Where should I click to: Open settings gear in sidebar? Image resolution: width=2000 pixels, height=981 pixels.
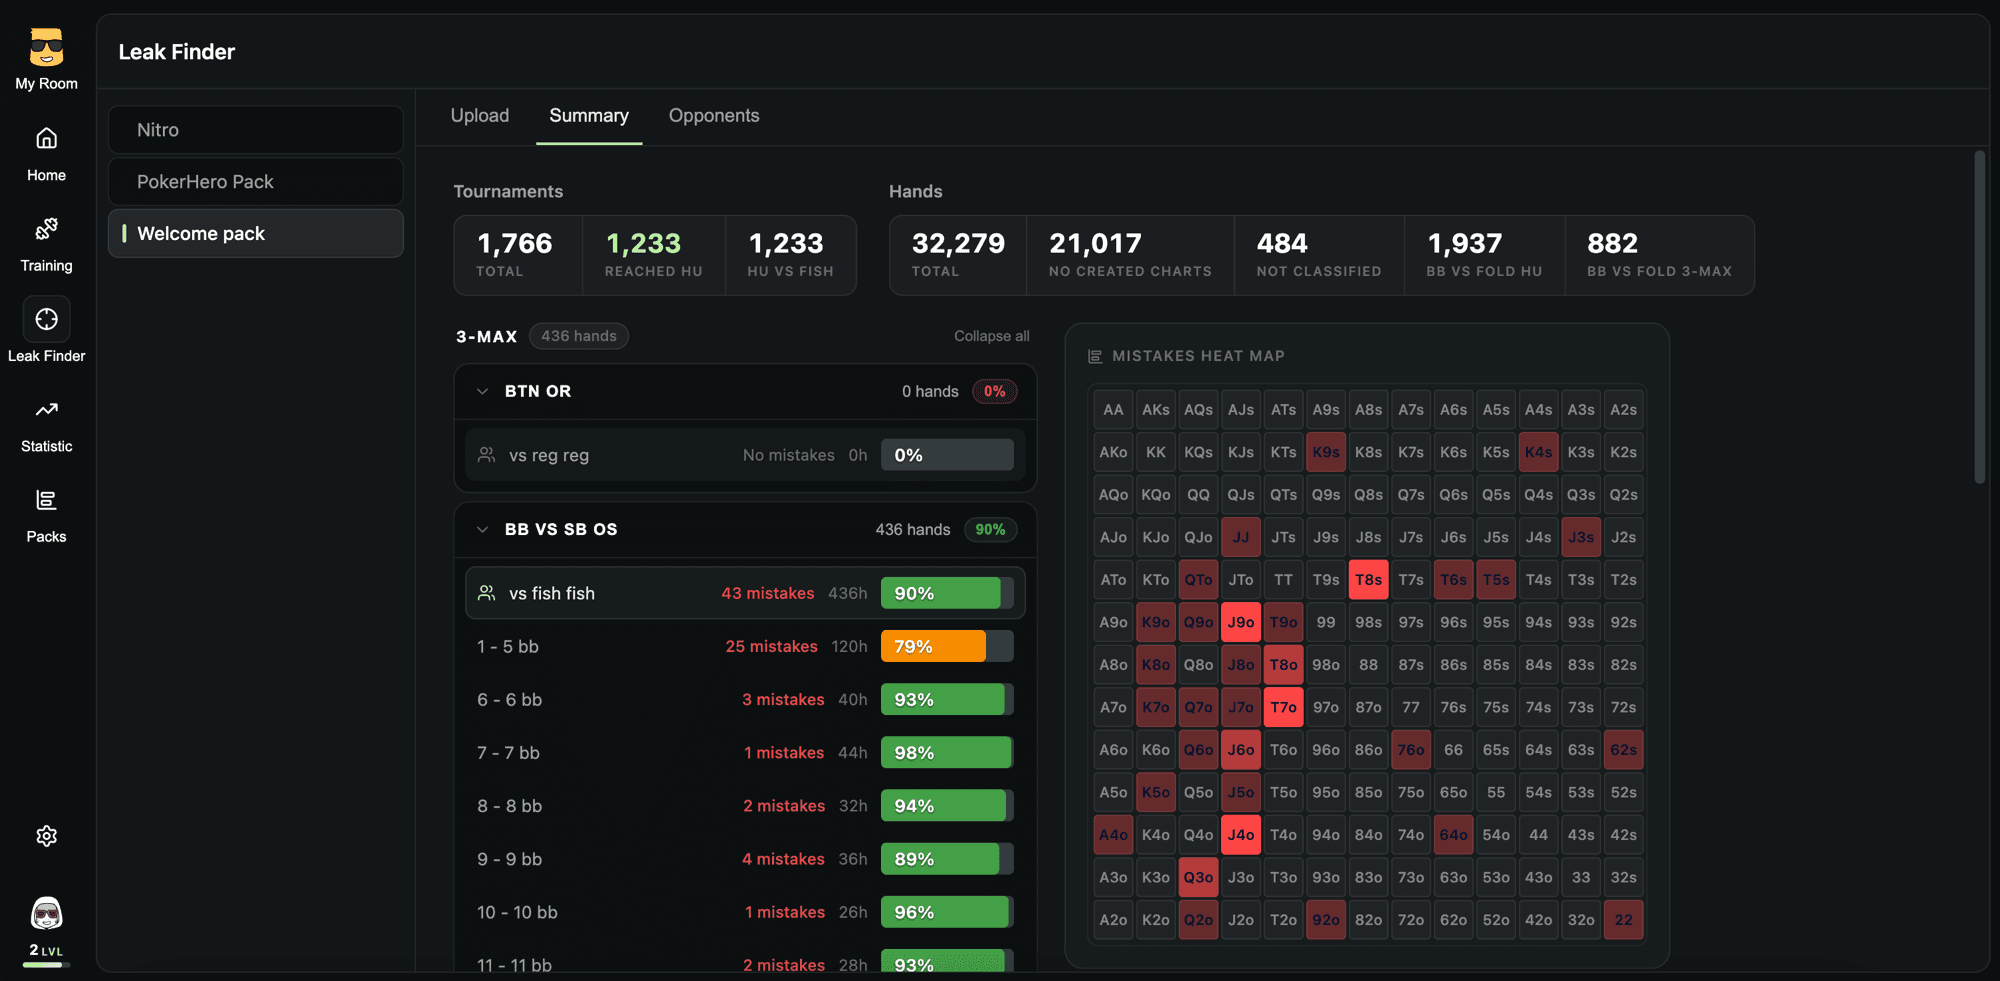46,836
